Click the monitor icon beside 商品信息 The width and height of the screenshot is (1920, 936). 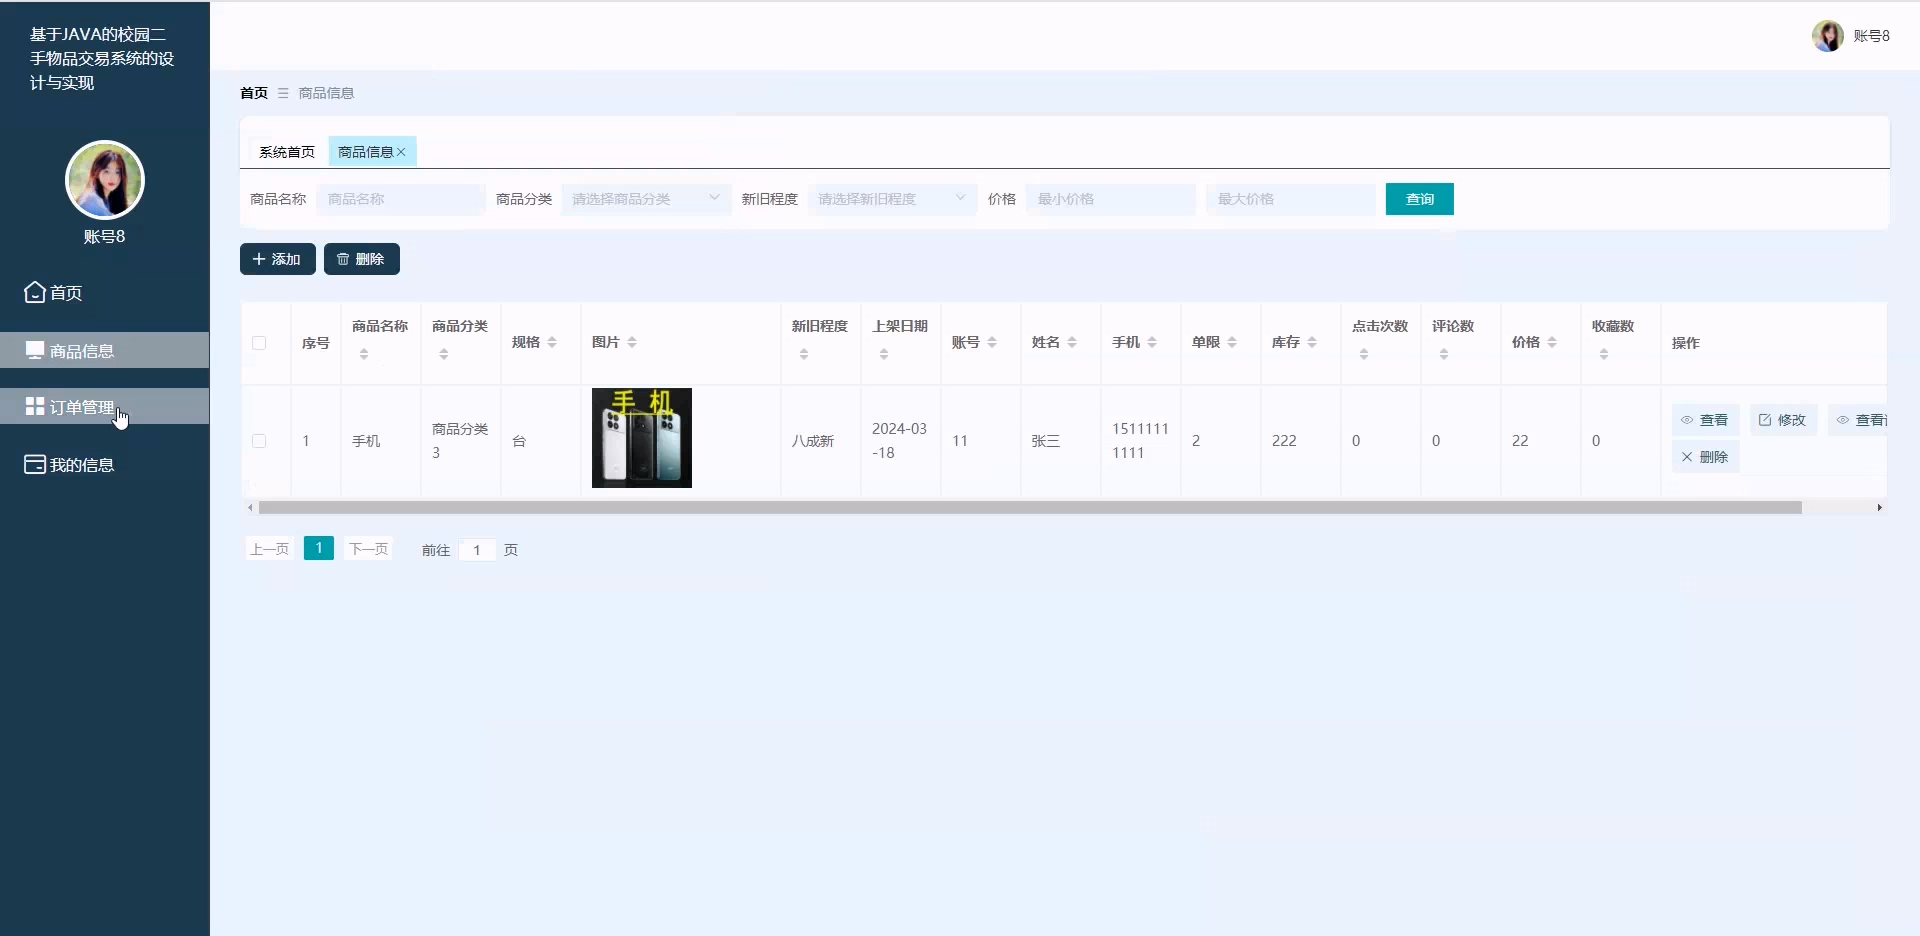pyautogui.click(x=35, y=350)
